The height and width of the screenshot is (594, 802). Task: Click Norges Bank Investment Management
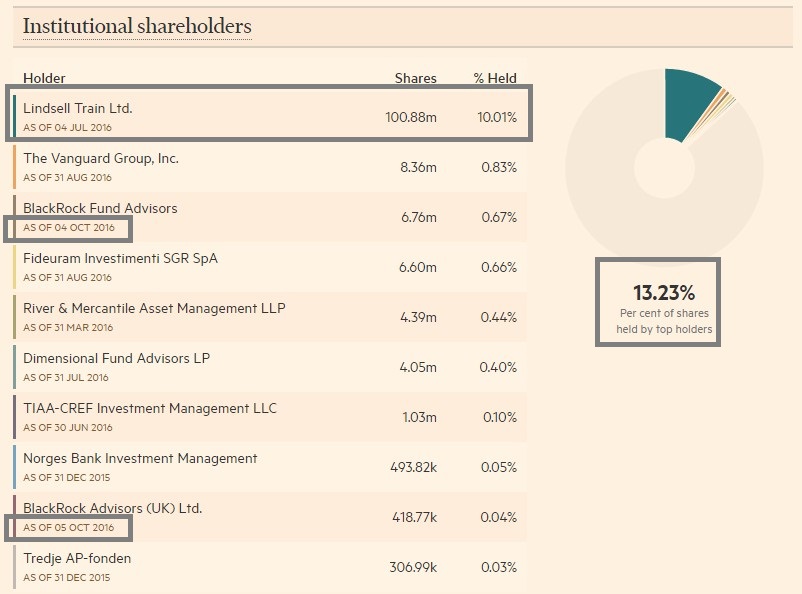click(x=140, y=458)
